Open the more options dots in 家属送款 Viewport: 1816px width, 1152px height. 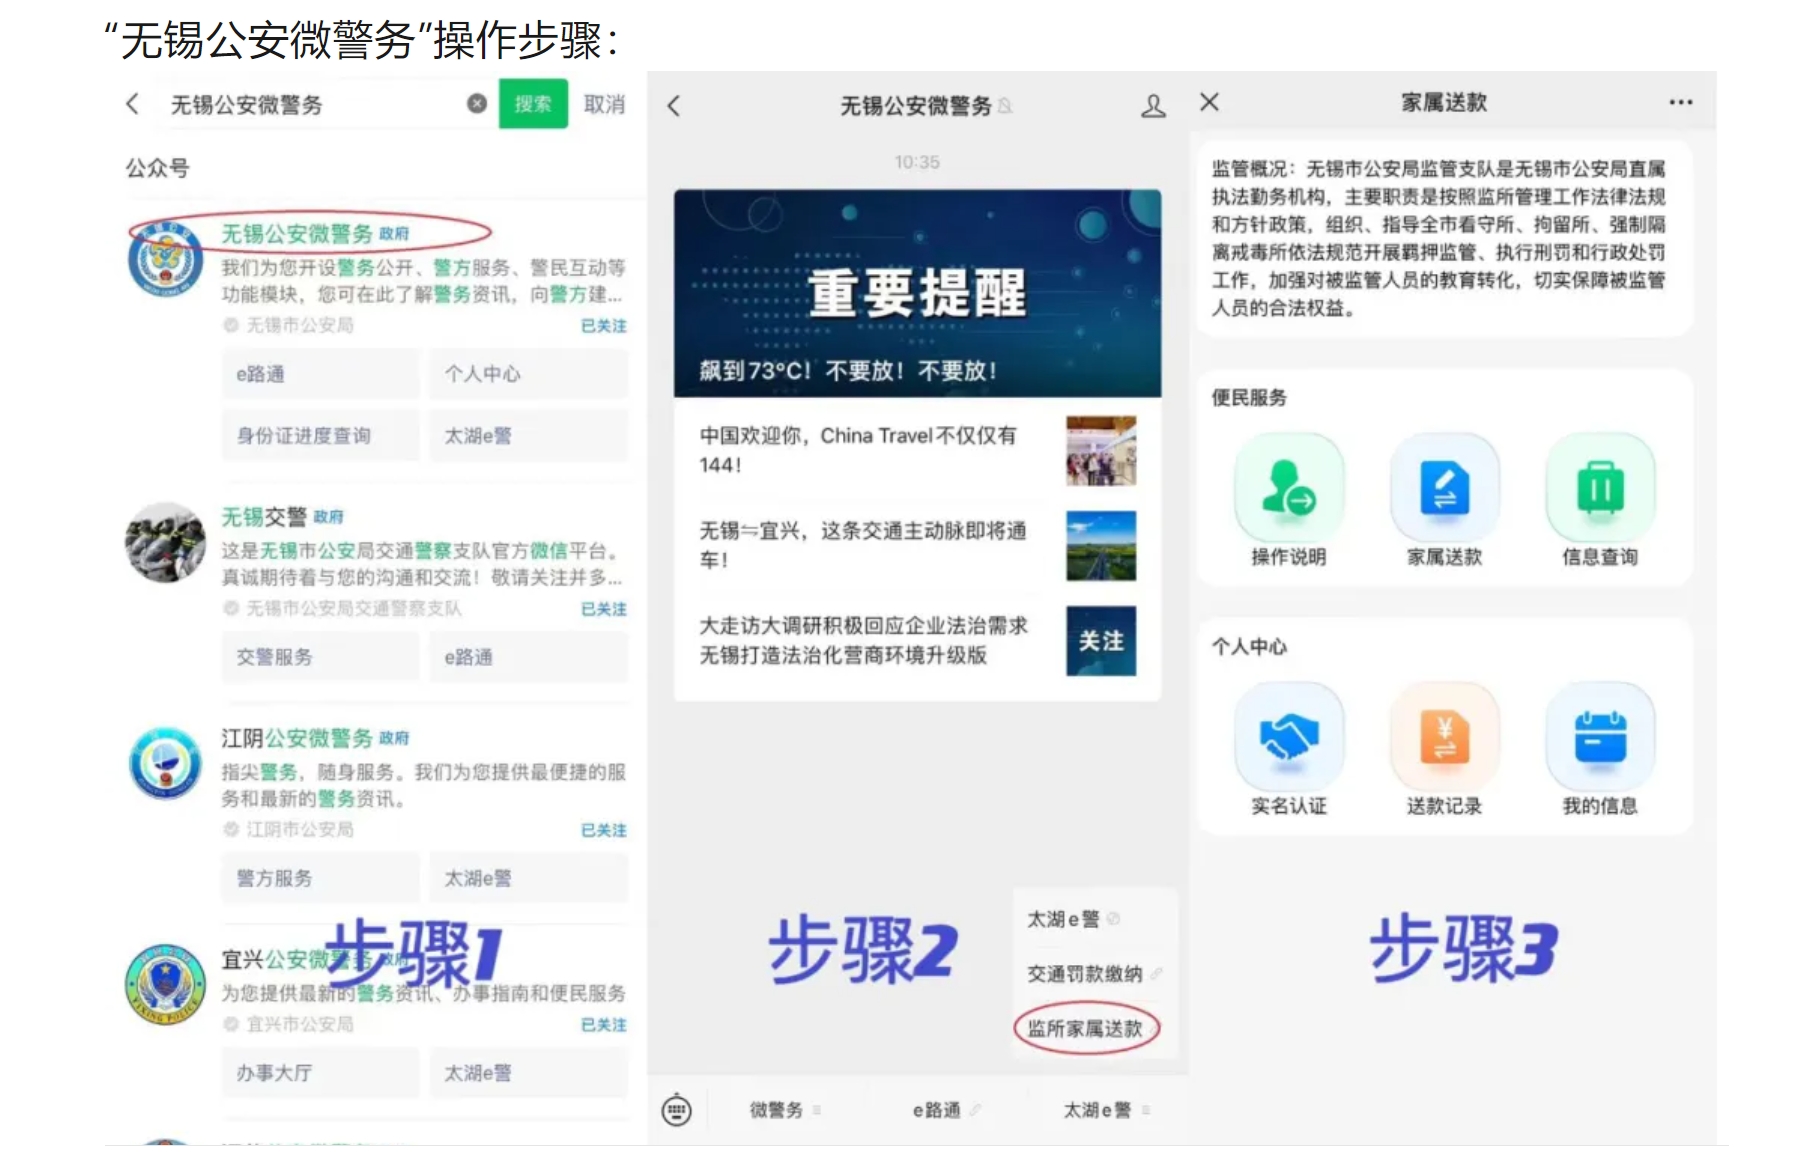[1681, 102]
